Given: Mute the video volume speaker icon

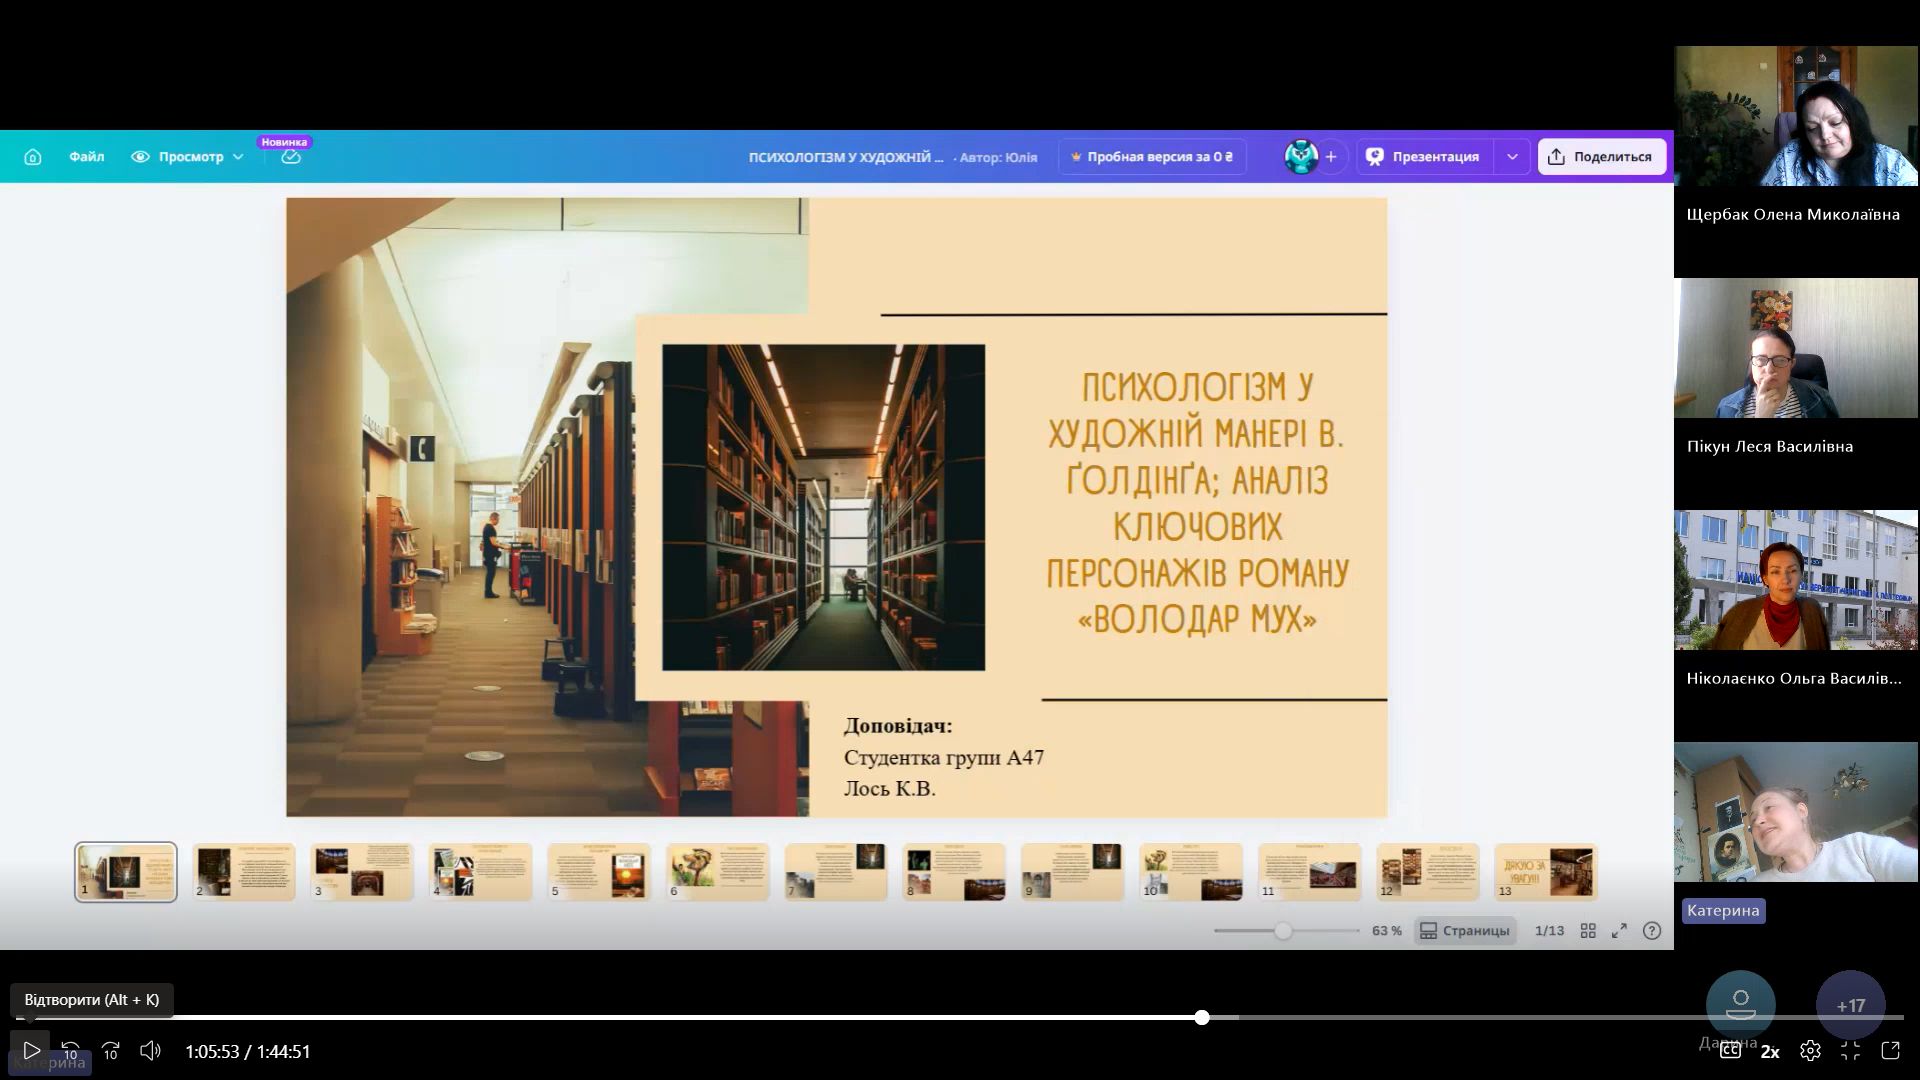Looking at the screenshot, I should tap(150, 1051).
